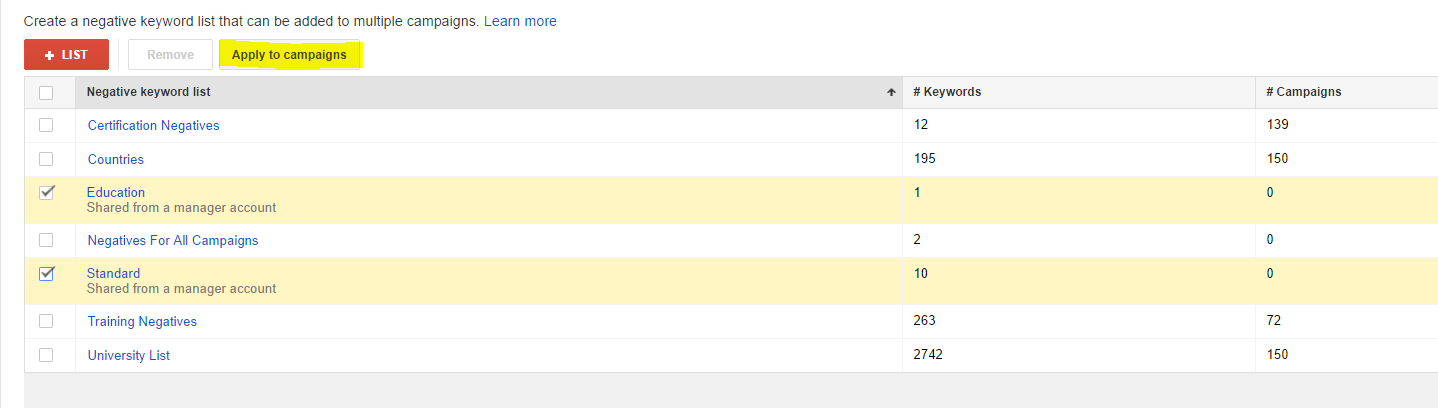Uncheck the Education row checkbox
Image resolution: width=1438 pixels, height=408 pixels.
46,193
